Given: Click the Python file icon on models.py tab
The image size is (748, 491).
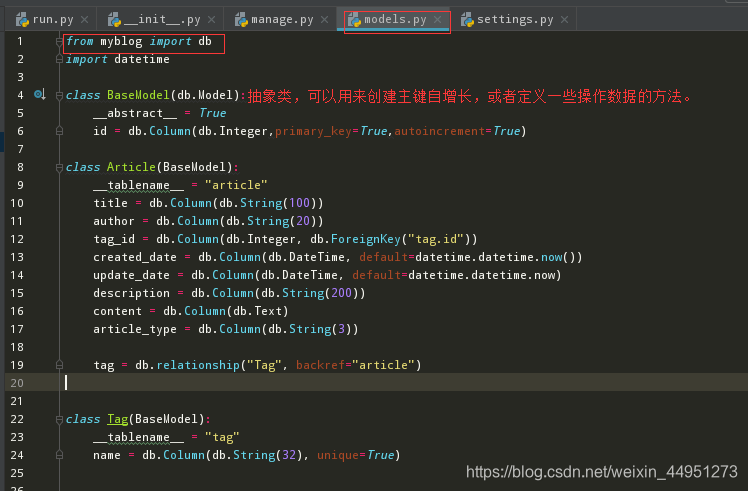Looking at the screenshot, I should click(x=354, y=20).
